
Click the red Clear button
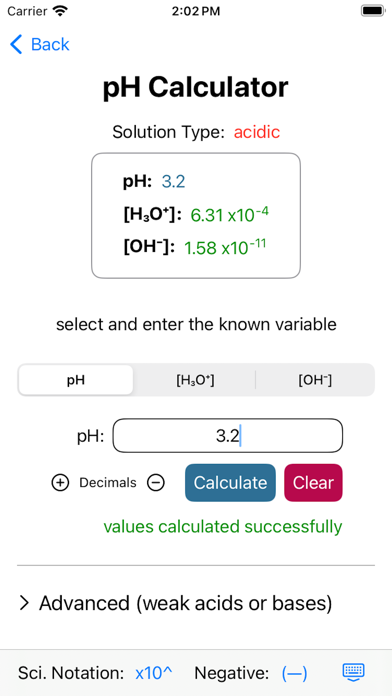(x=313, y=482)
